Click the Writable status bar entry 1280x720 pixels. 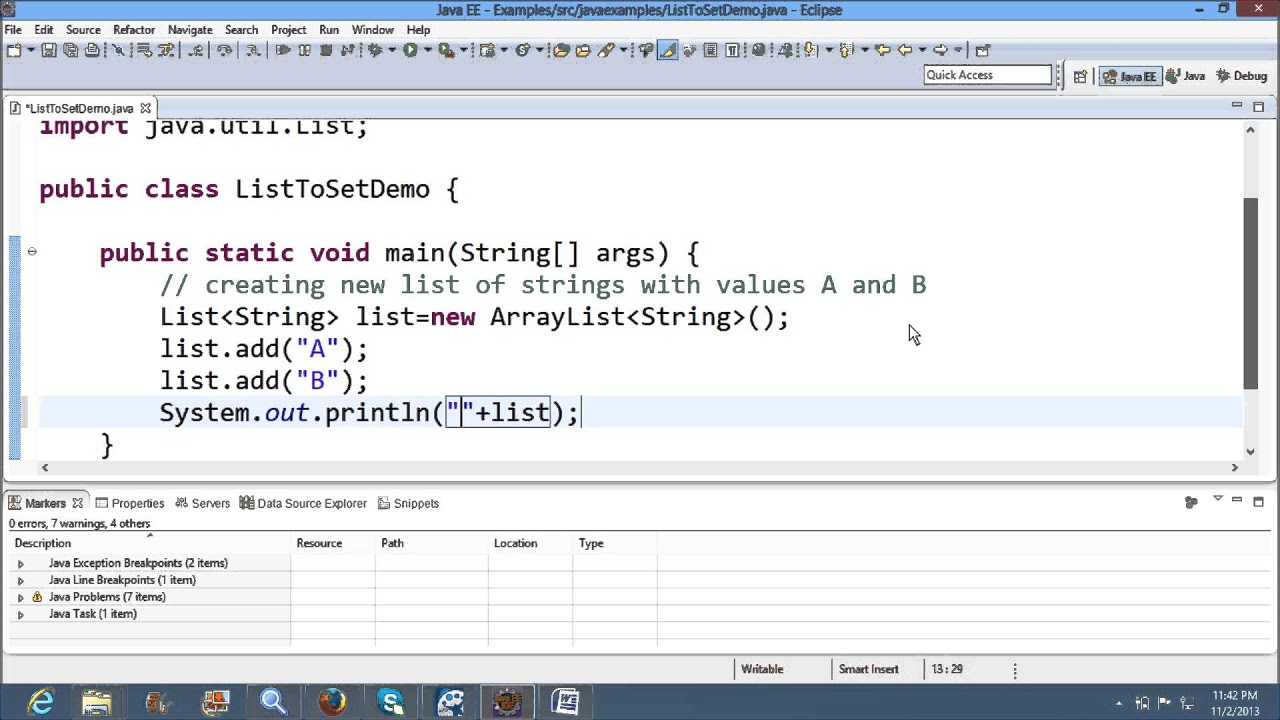pyautogui.click(x=762, y=669)
